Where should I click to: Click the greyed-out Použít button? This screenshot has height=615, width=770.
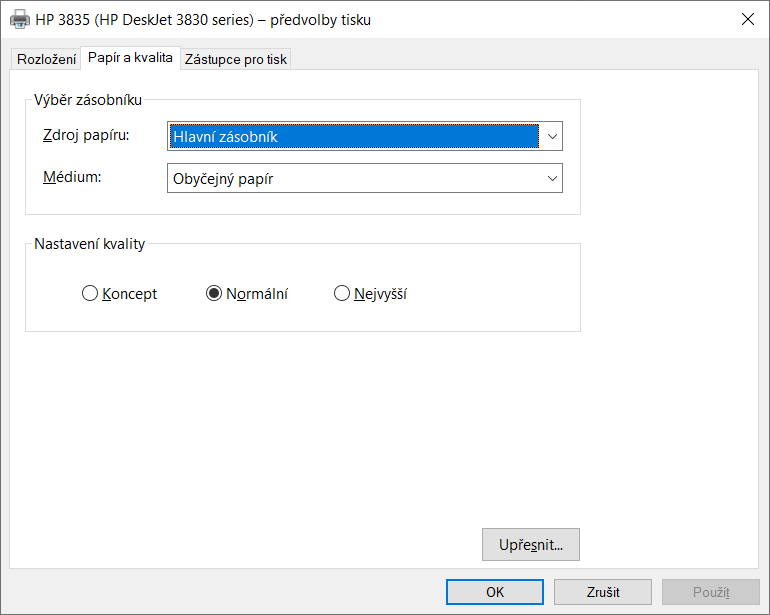click(x=711, y=592)
